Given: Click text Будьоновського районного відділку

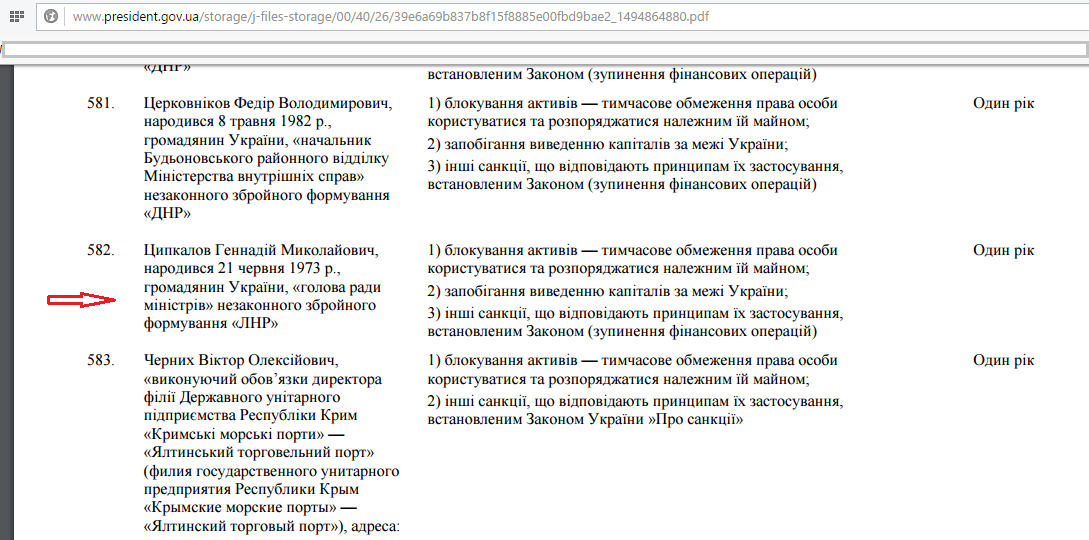Looking at the screenshot, I should click(x=266, y=158).
